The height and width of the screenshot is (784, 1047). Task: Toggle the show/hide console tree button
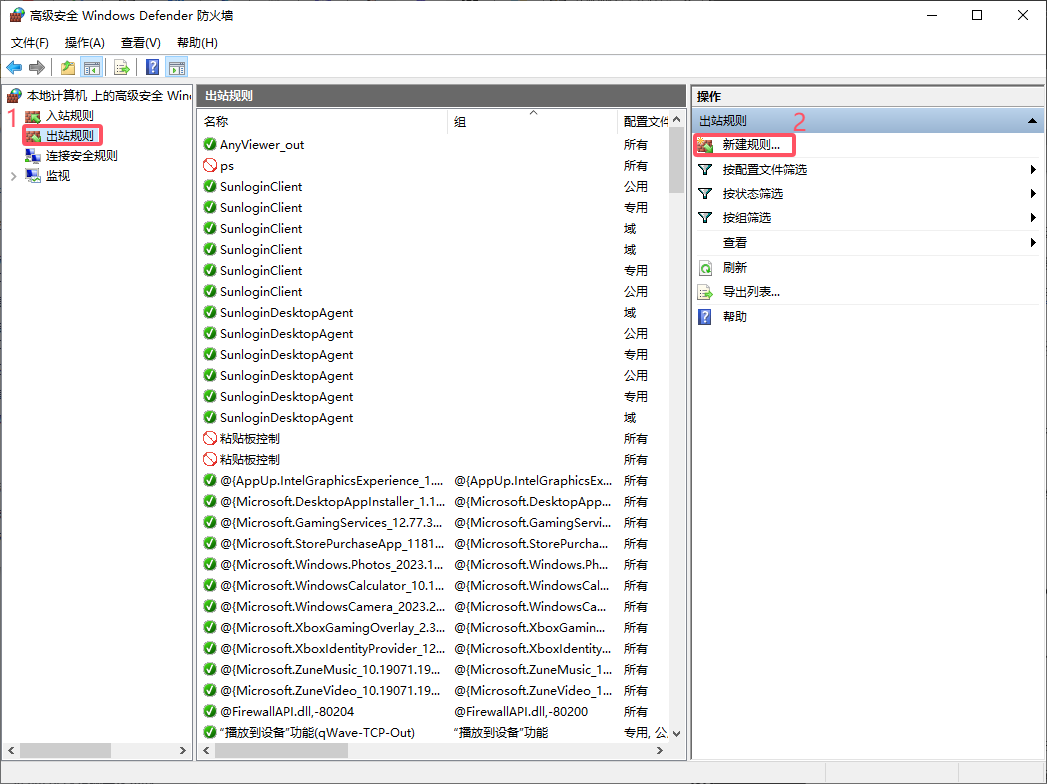click(x=91, y=67)
